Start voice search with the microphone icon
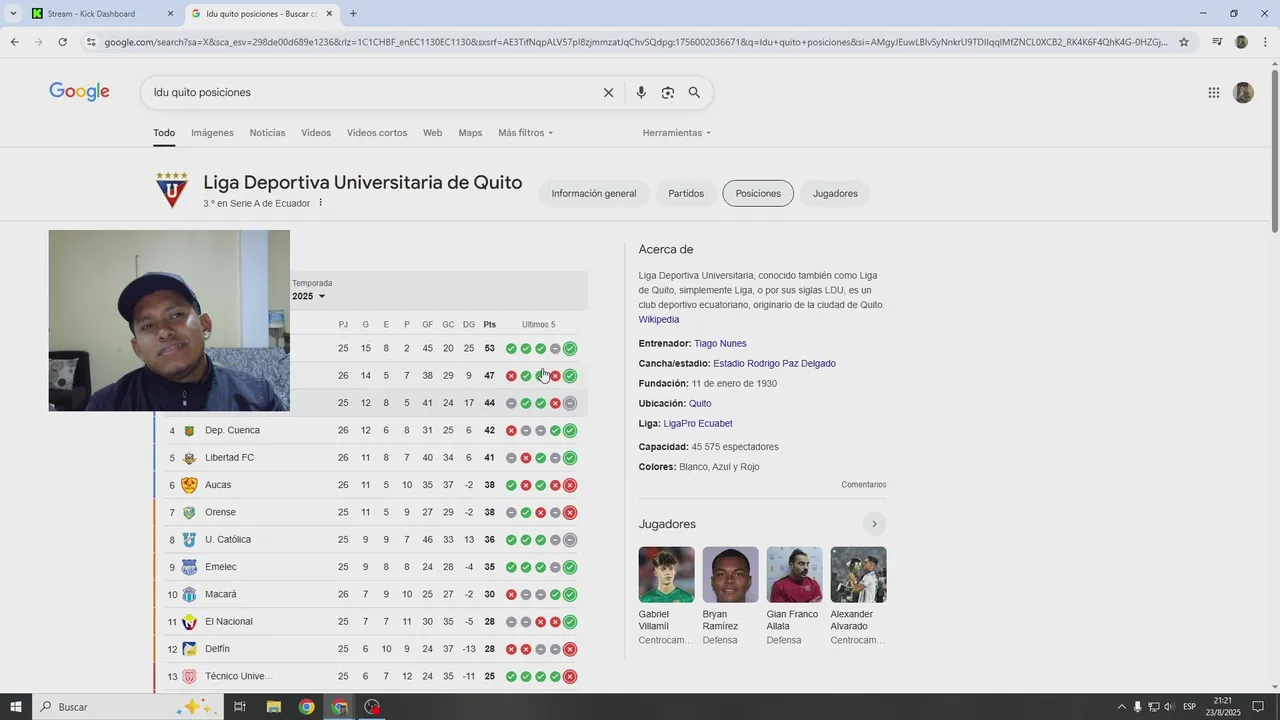This screenshot has height=720, width=1280. click(641, 92)
